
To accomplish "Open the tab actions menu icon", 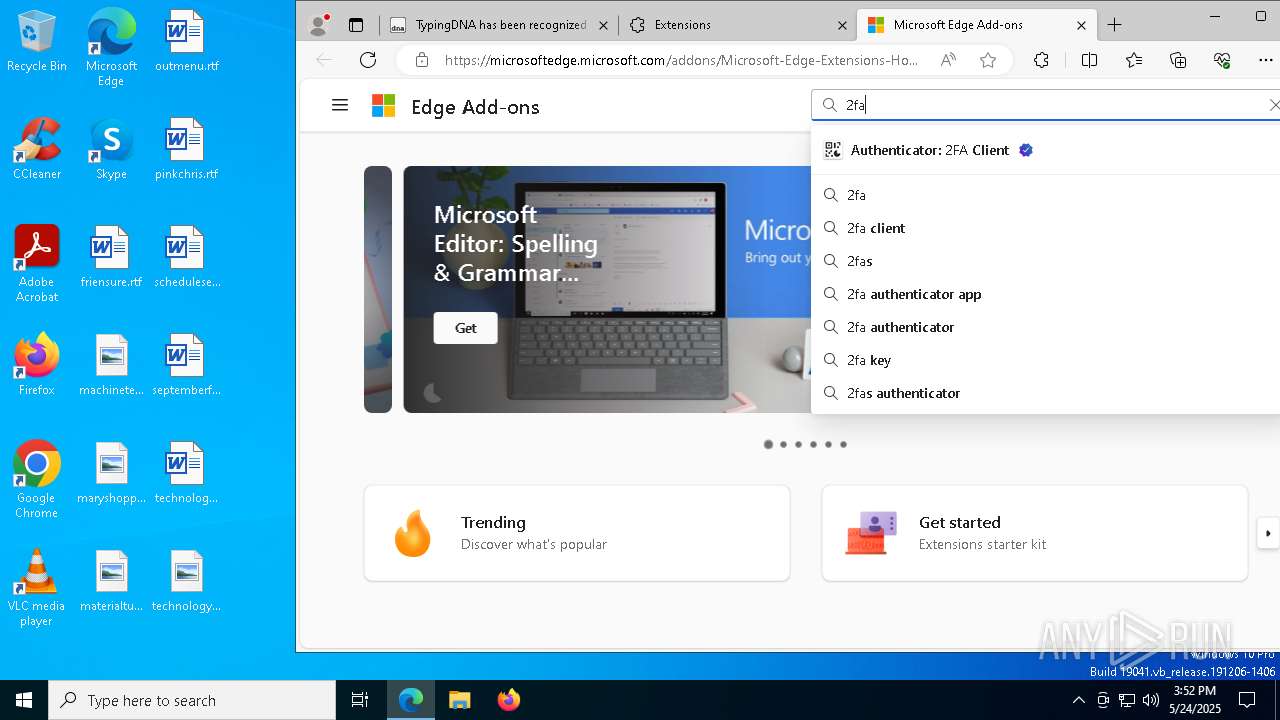I will 356,25.
